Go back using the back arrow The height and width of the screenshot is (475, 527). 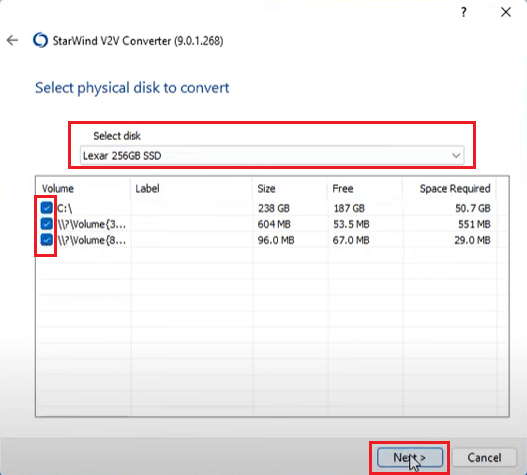pos(12,40)
